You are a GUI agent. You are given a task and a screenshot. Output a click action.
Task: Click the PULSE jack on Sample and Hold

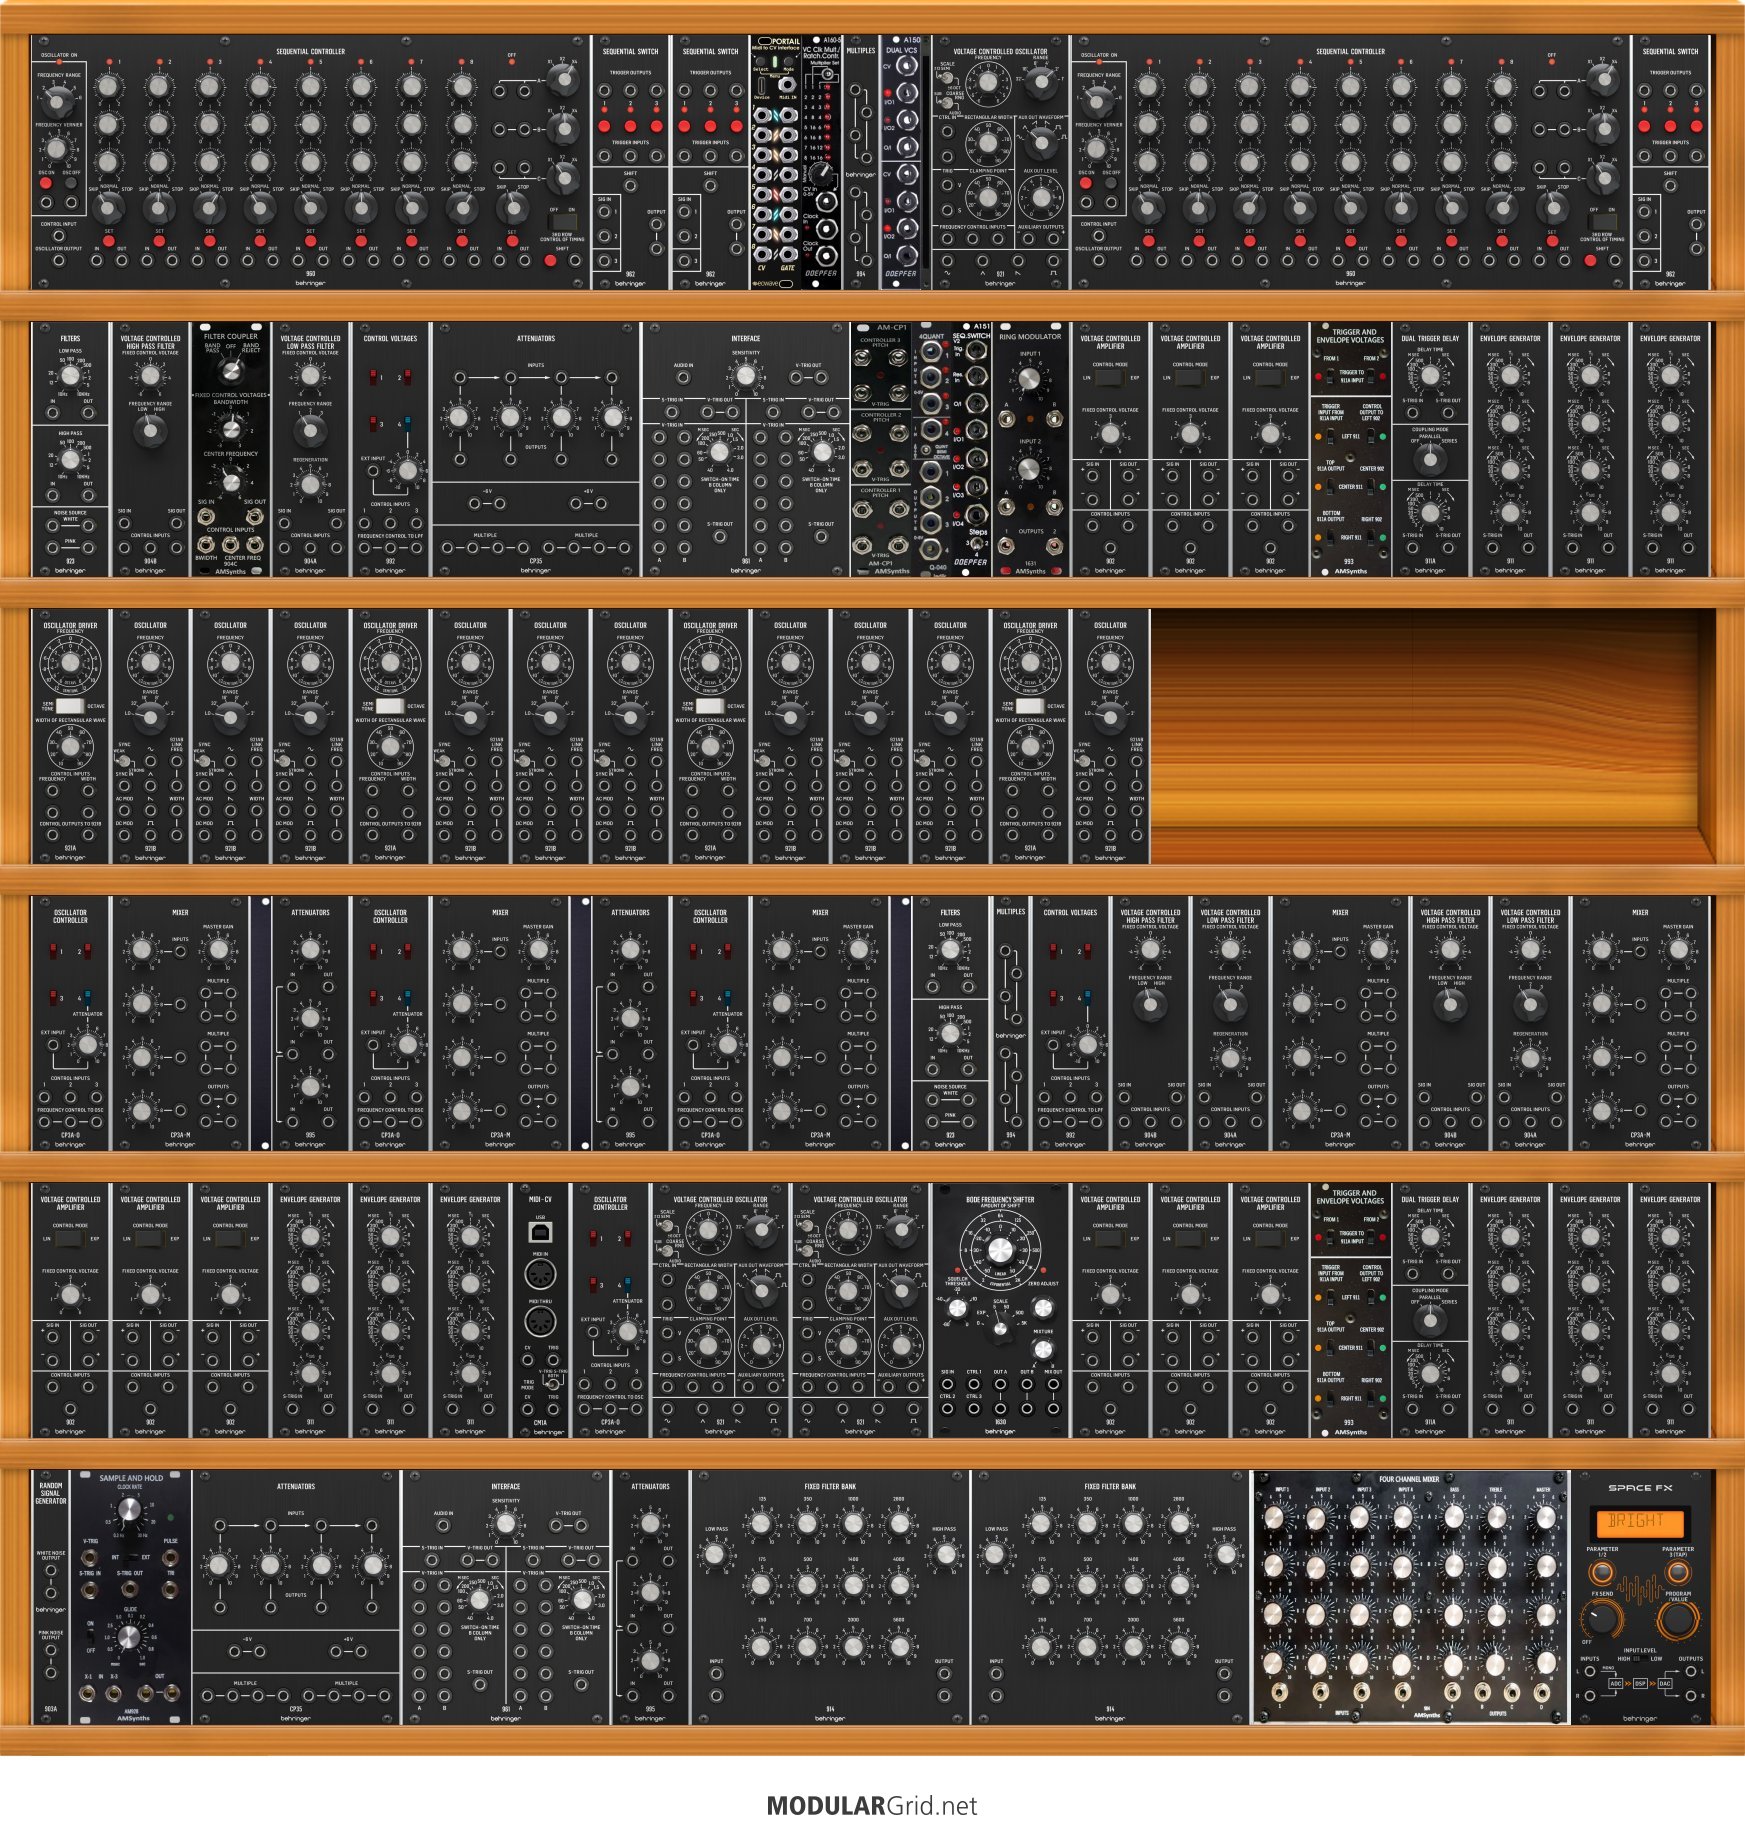coord(171,1557)
